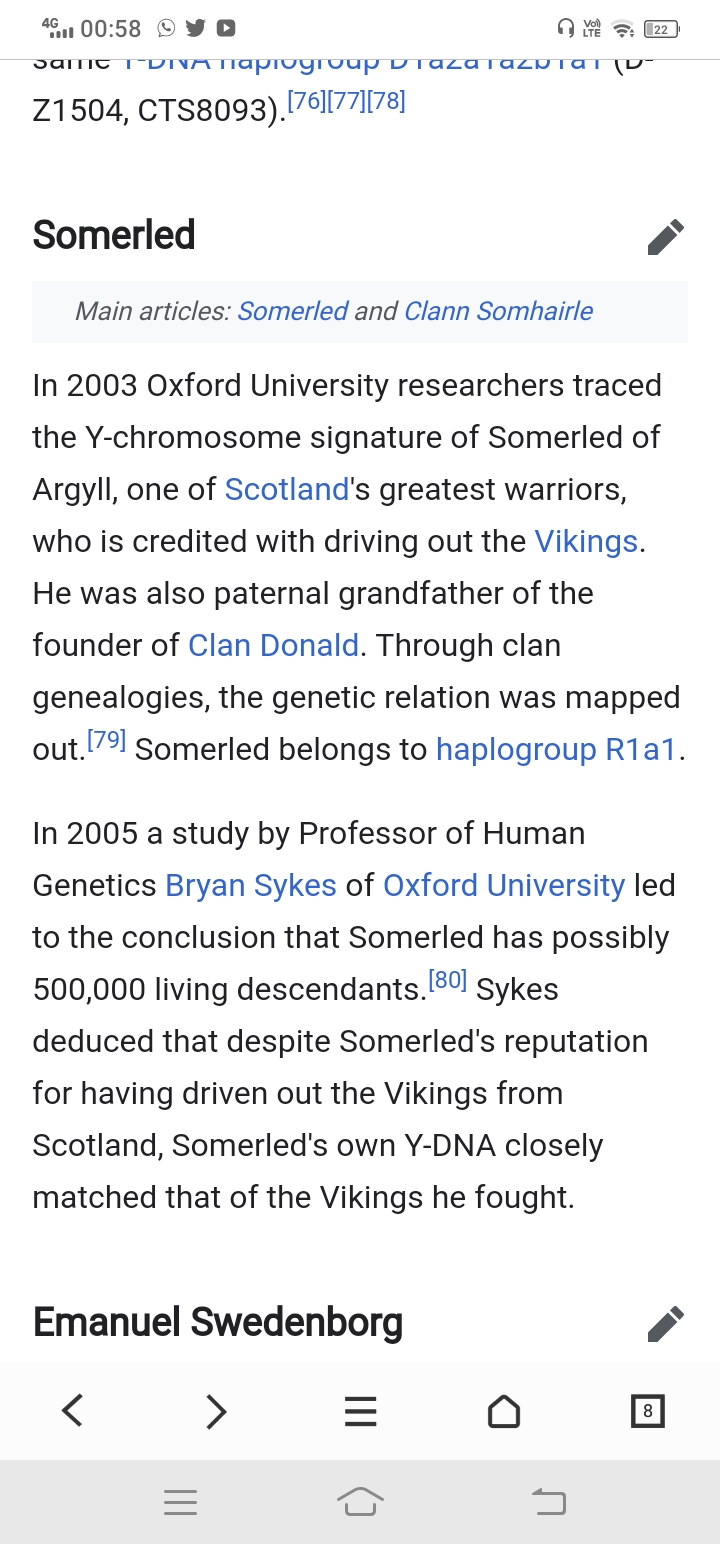Go back with browser back arrow
The height and width of the screenshot is (1544, 720).
[x=72, y=1411]
